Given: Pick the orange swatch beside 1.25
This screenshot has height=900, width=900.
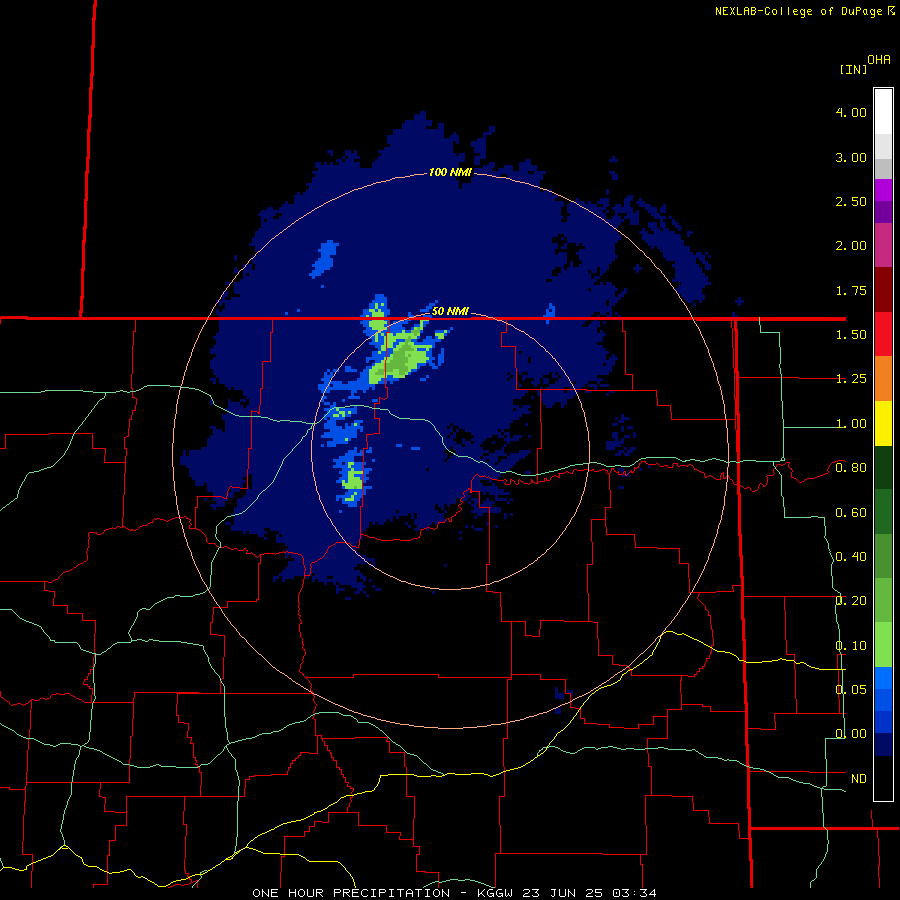Looking at the screenshot, I should coord(883,379).
